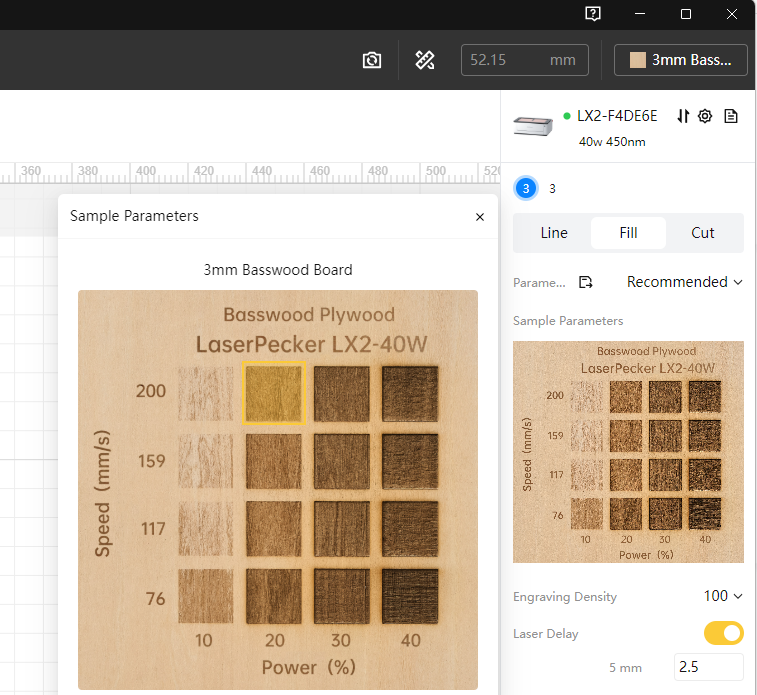Click the basswood color swatch in material button
Viewport: 757px width, 695px height.
tap(638, 60)
